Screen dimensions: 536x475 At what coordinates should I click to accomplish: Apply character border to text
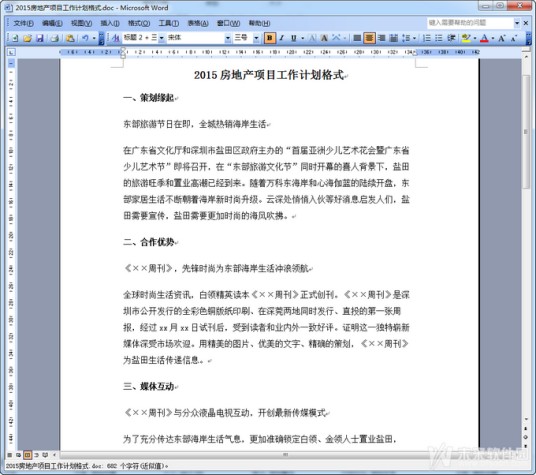point(312,38)
